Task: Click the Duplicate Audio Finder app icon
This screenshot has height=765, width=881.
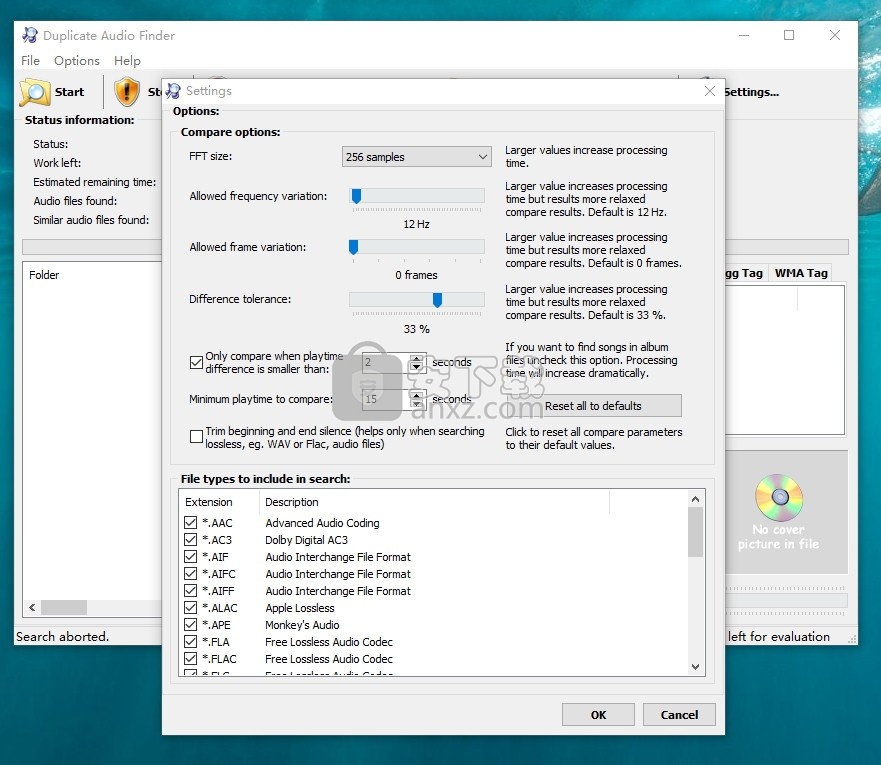Action: coord(28,35)
